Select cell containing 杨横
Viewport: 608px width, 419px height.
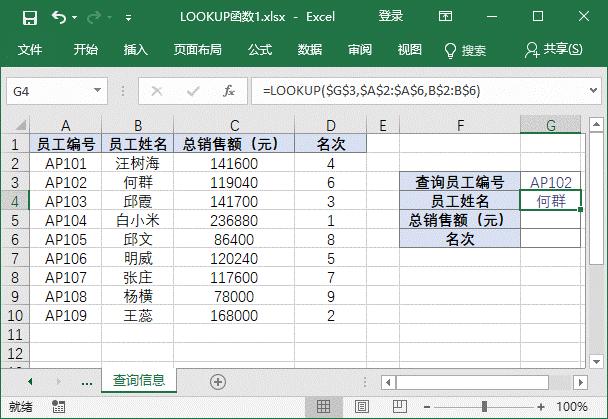(x=138, y=297)
